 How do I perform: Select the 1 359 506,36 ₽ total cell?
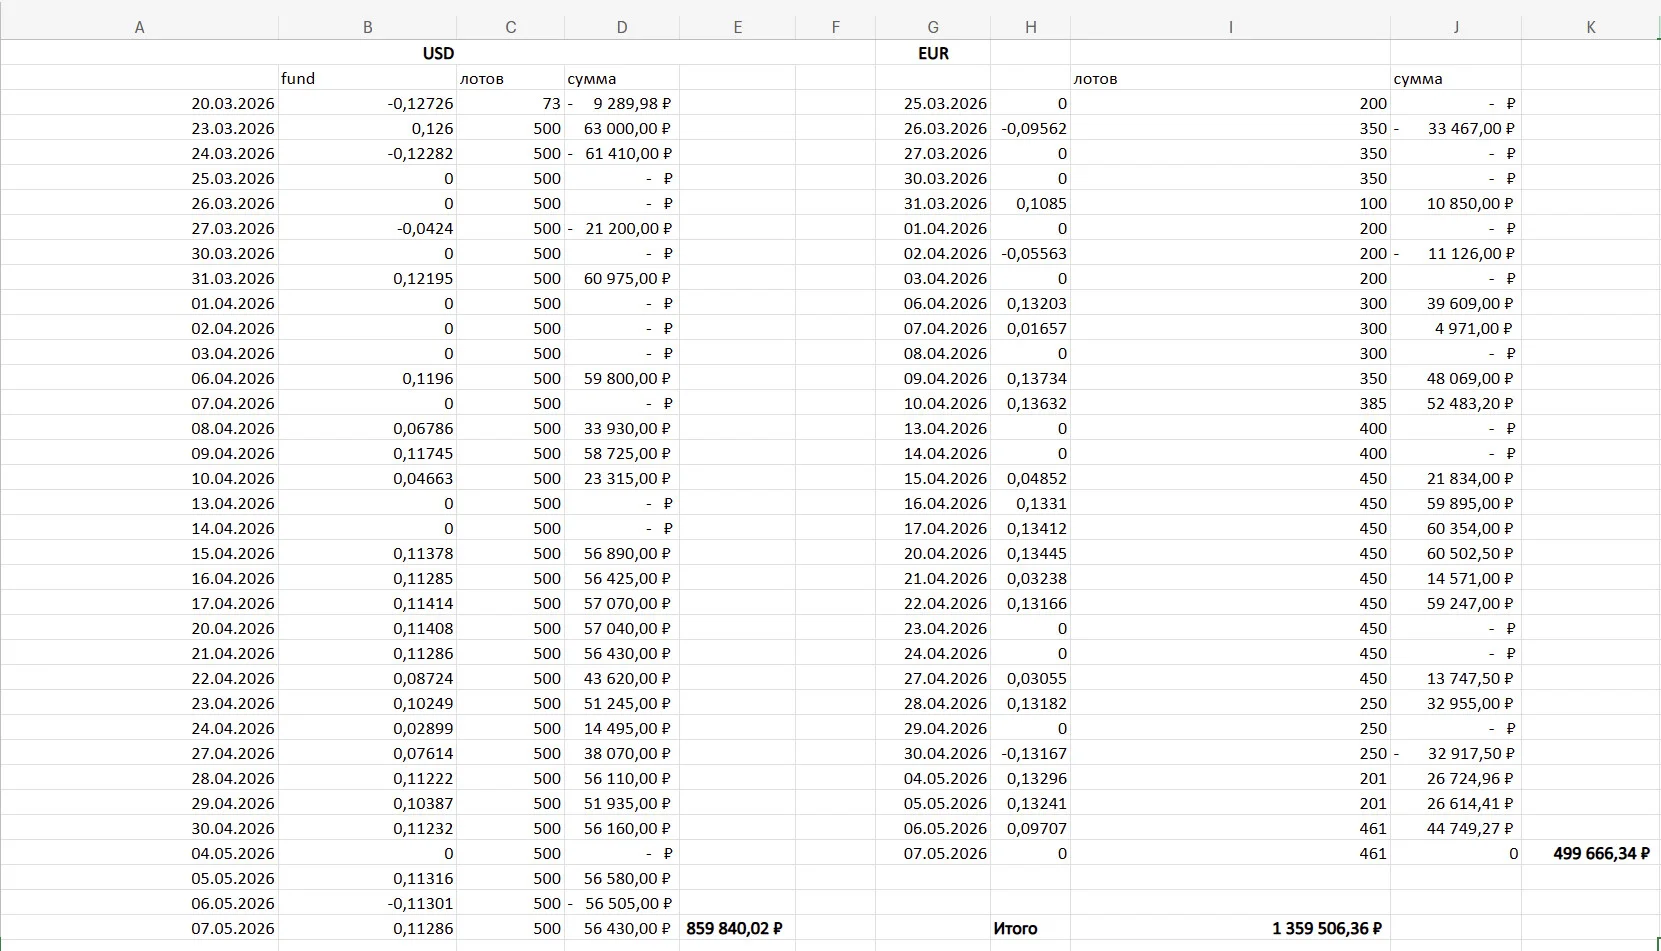click(x=1230, y=928)
